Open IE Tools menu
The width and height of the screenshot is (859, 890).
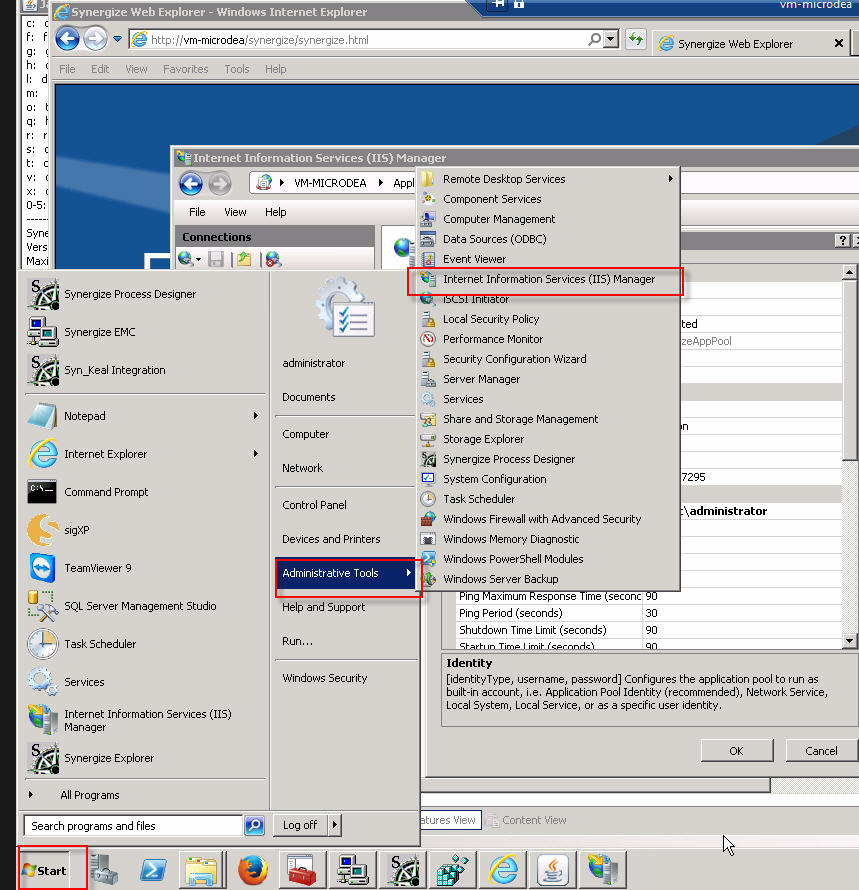(x=236, y=69)
